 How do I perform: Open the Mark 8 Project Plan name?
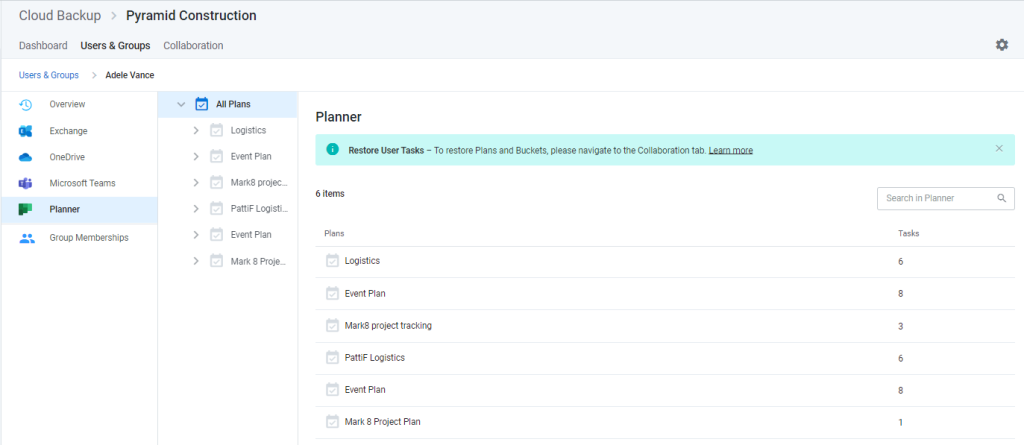[383, 421]
